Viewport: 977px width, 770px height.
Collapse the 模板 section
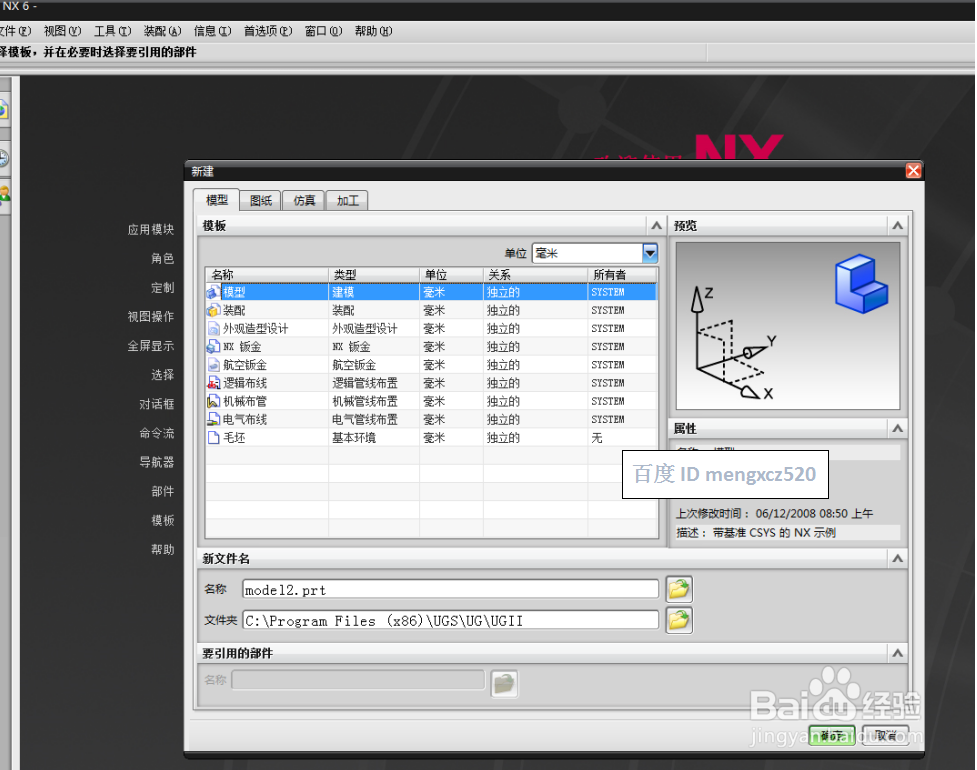[656, 226]
